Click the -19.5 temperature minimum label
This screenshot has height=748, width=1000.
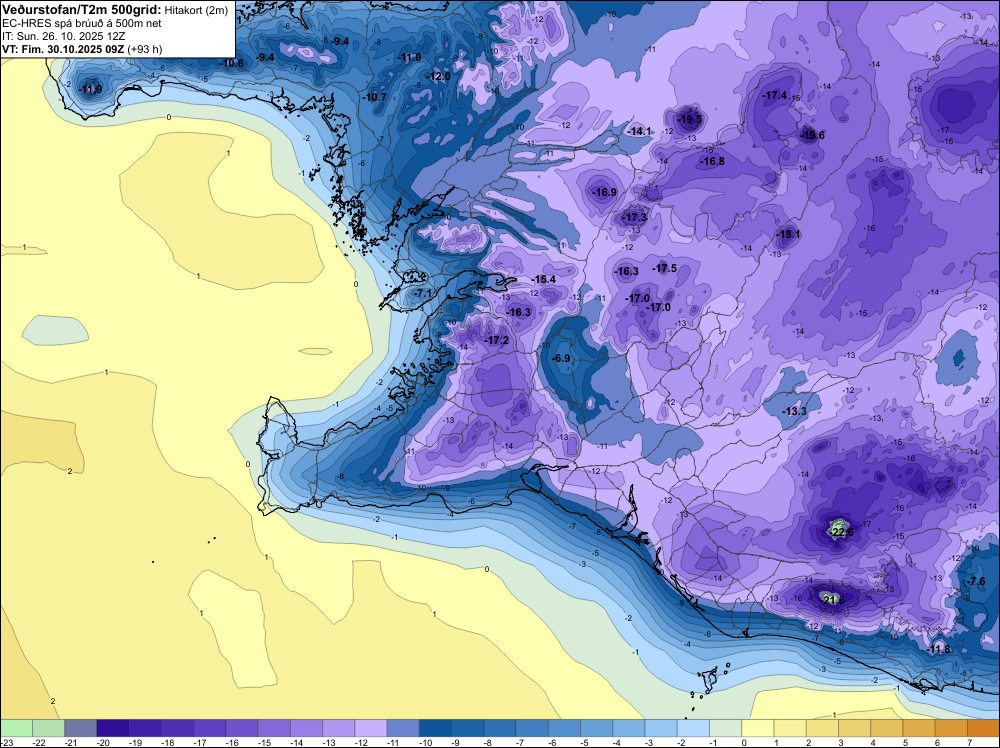(689, 119)
